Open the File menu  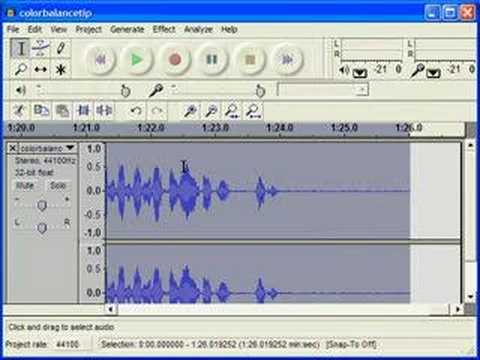click(13, 29)
